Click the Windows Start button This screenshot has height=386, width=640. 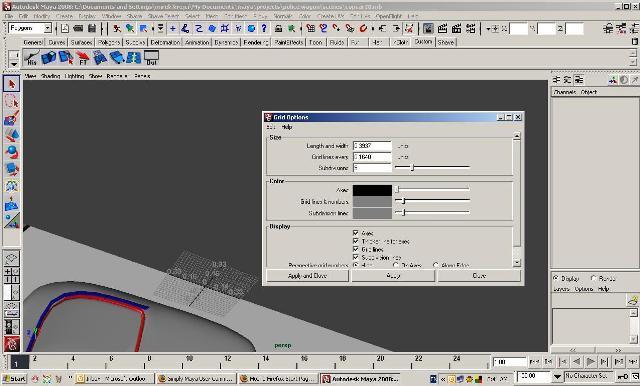pos(14,379)
